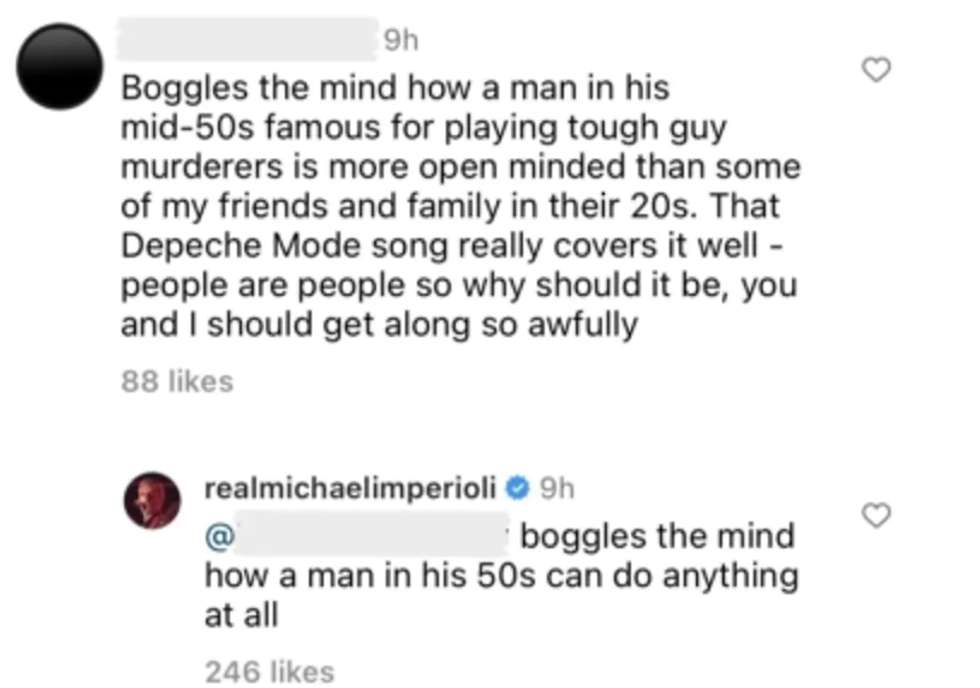Click "of my friends and family" line
This screenshot has height=688, width=980.
coord(300,208)
